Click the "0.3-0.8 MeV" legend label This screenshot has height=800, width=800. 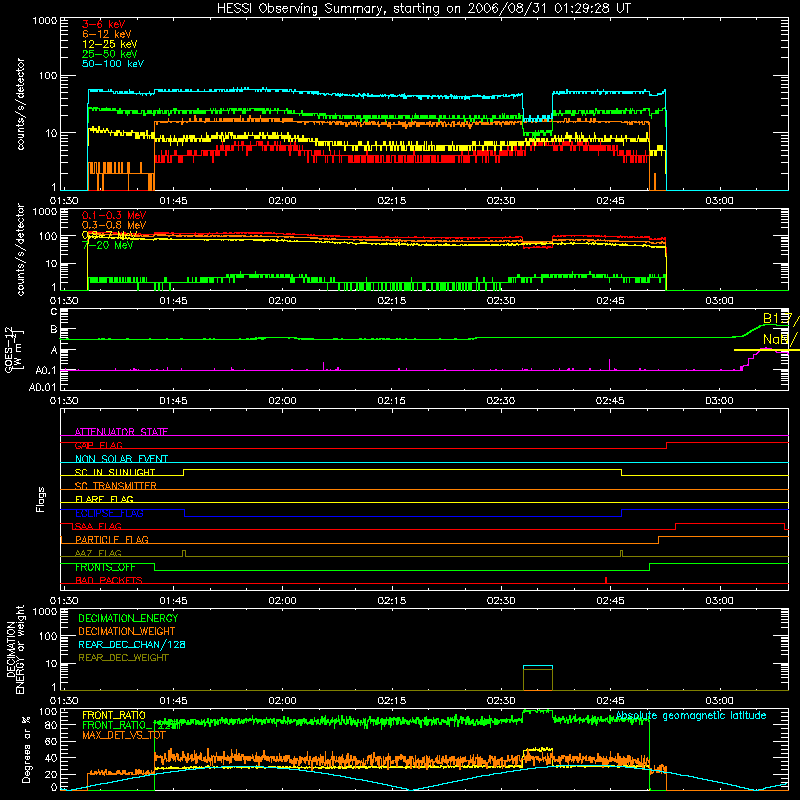click(114, 225)
